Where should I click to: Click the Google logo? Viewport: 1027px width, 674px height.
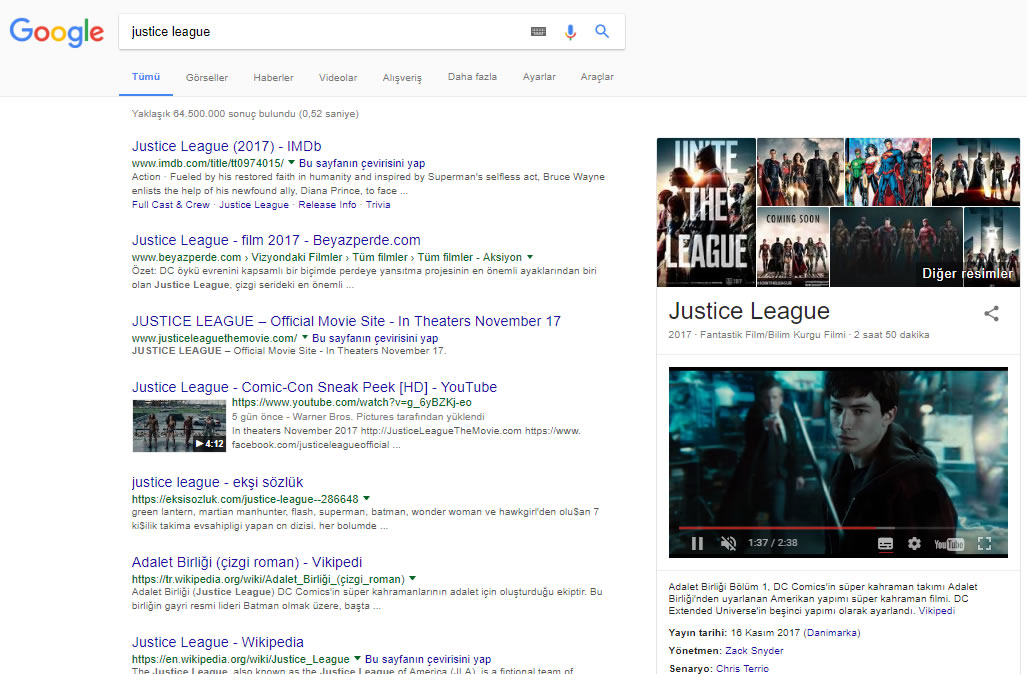[x=57, y=32]
